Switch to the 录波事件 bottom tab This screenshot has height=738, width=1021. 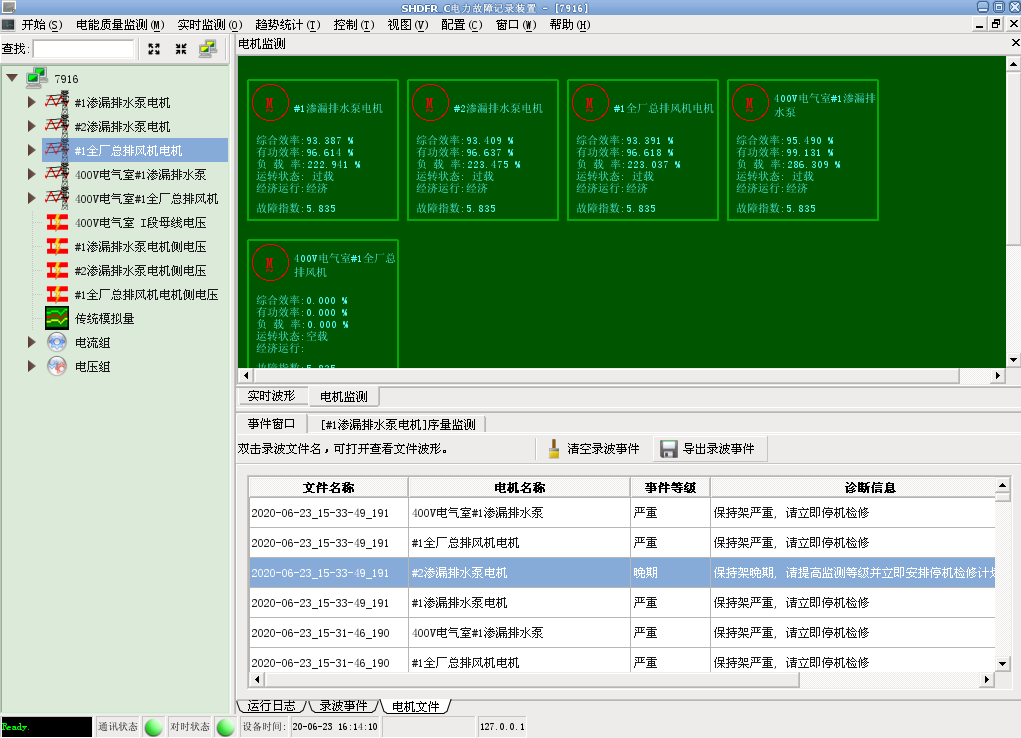coord(343,706)
